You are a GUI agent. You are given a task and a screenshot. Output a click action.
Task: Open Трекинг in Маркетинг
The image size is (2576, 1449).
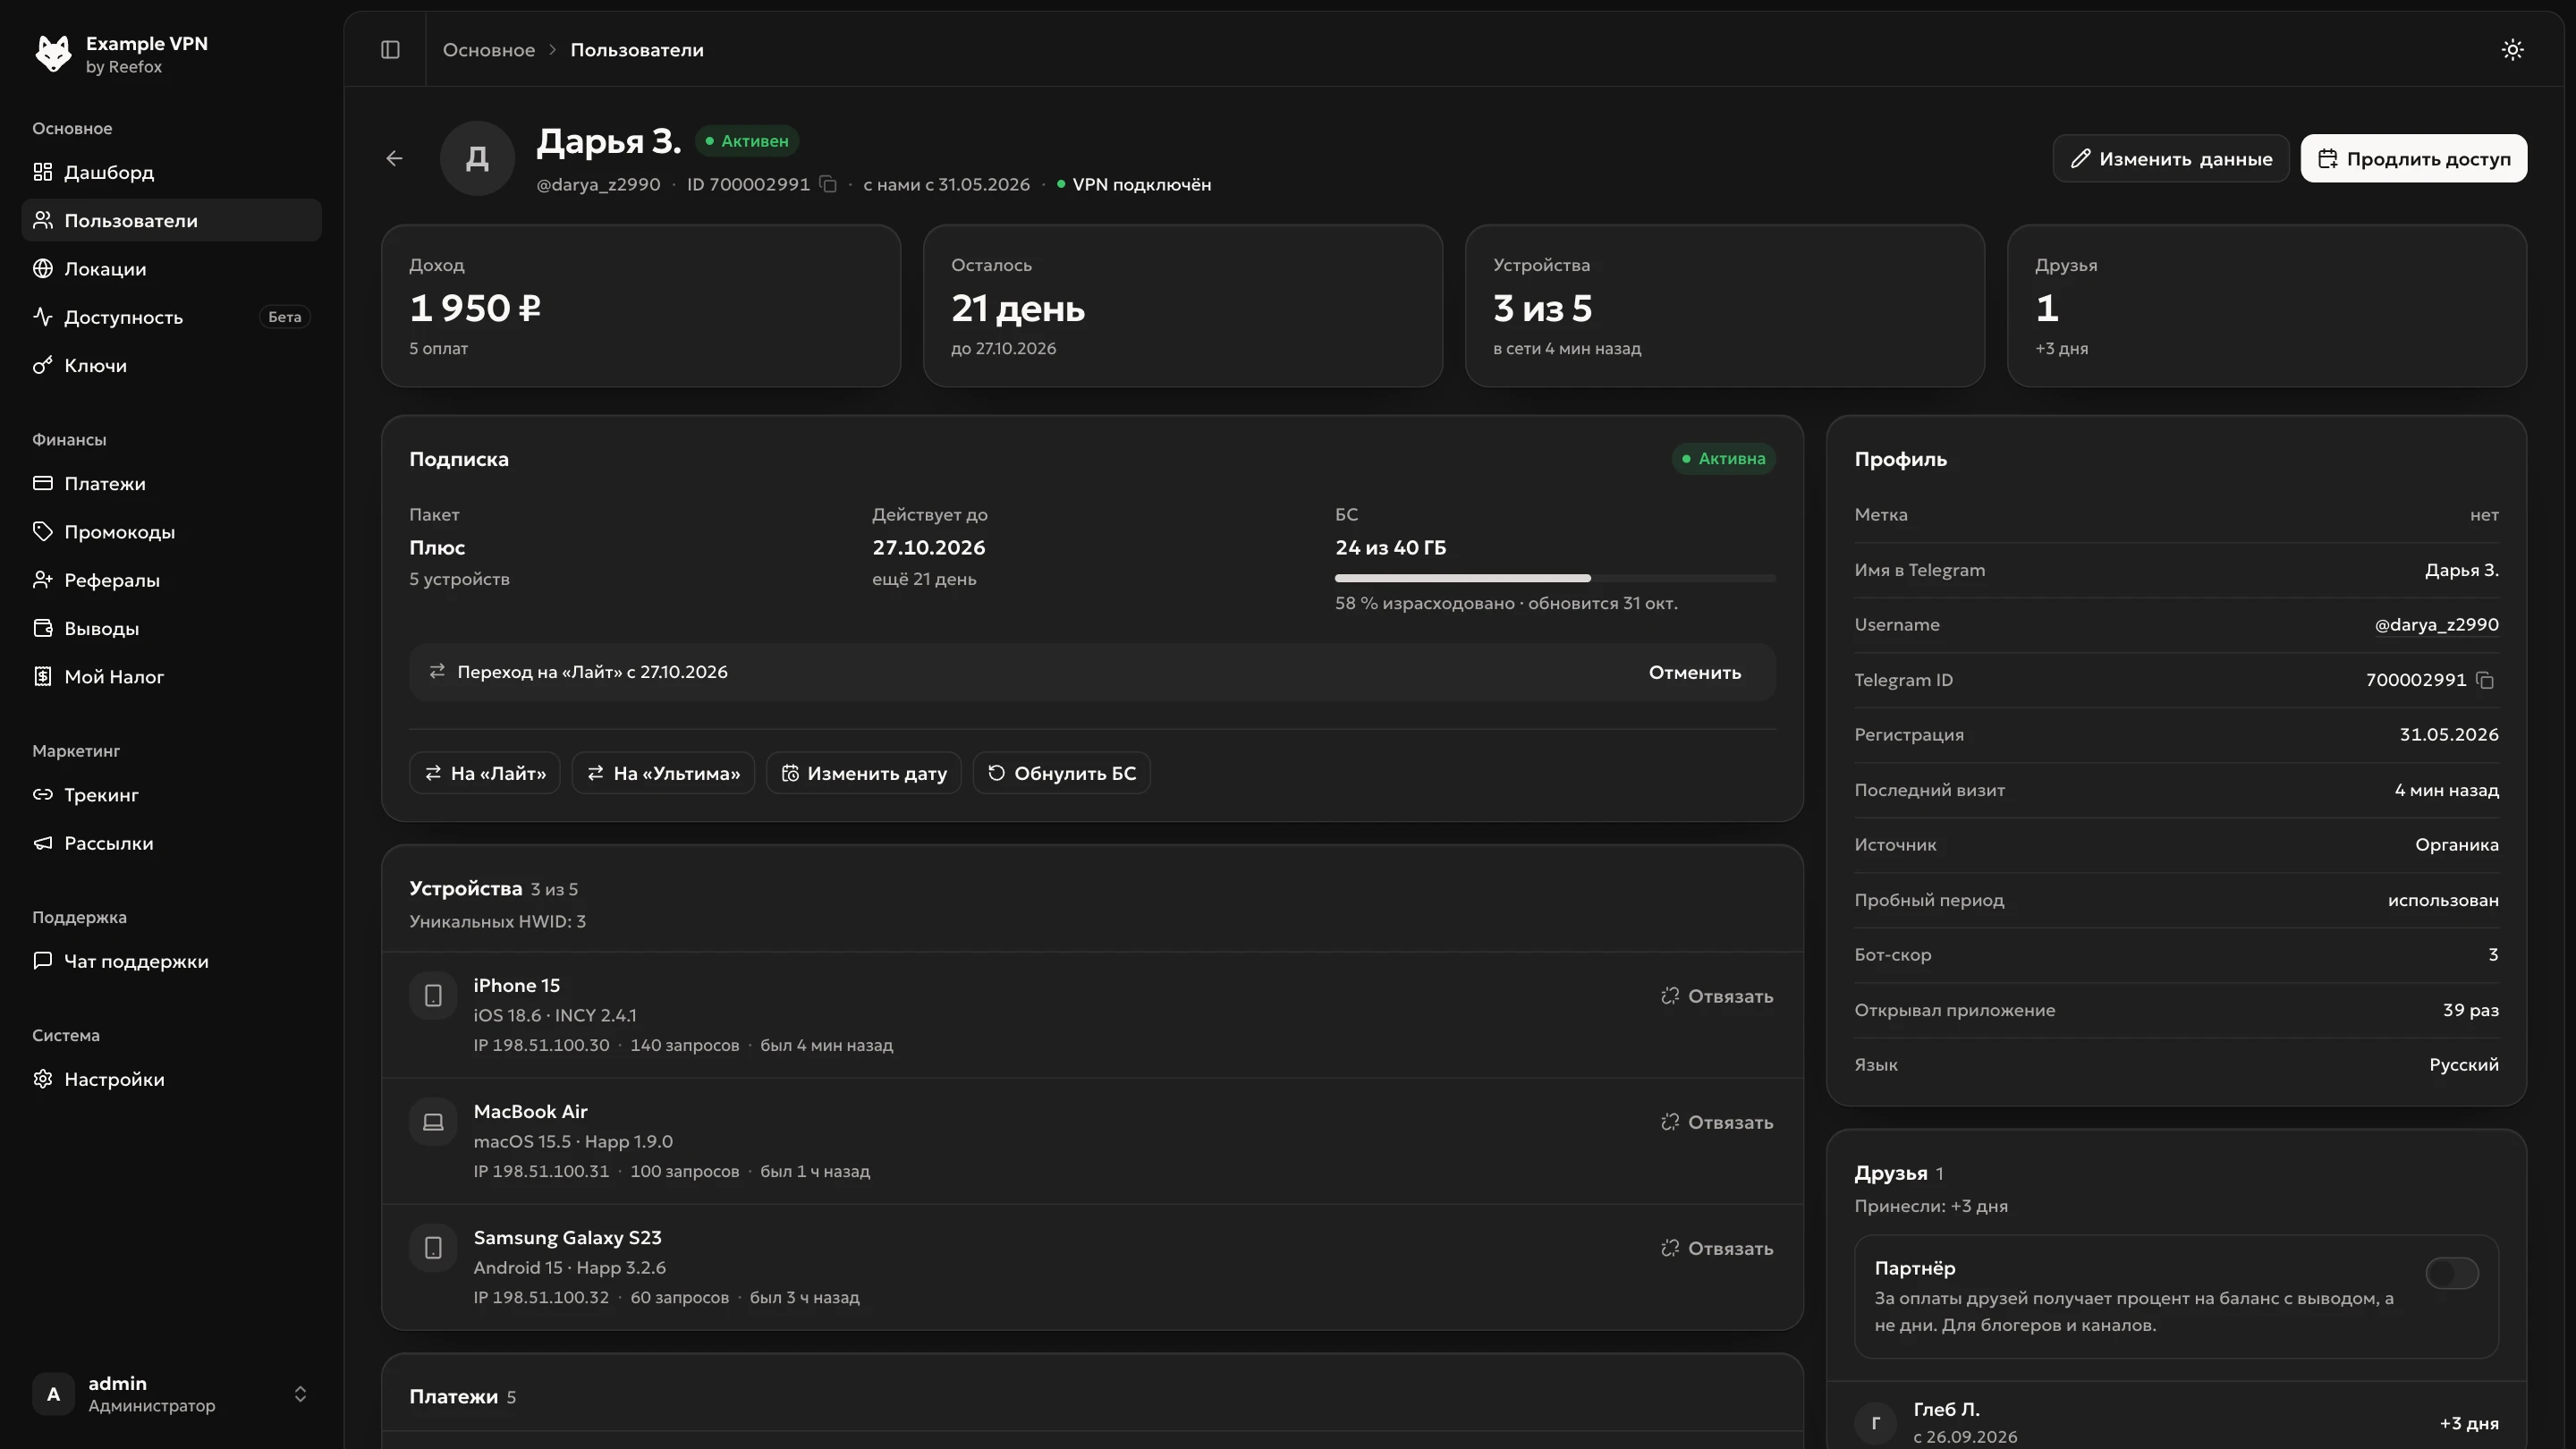point(172,795)
